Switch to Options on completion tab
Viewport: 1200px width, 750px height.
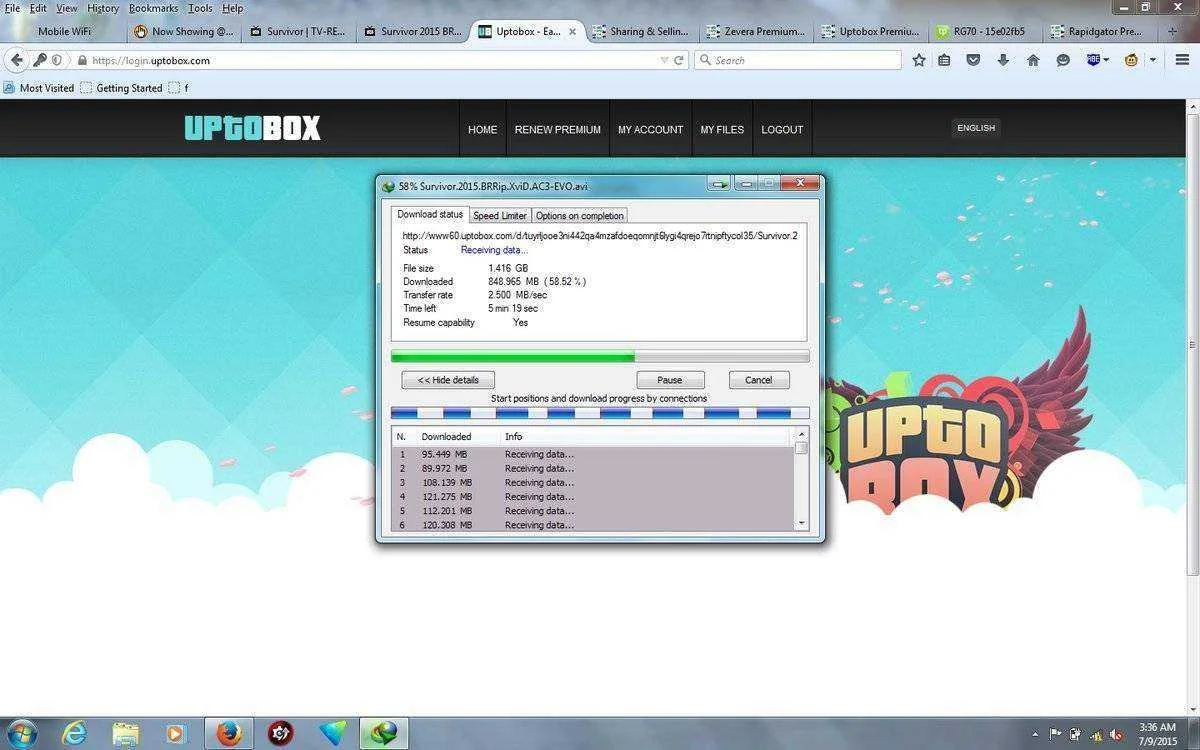point(580,215)
